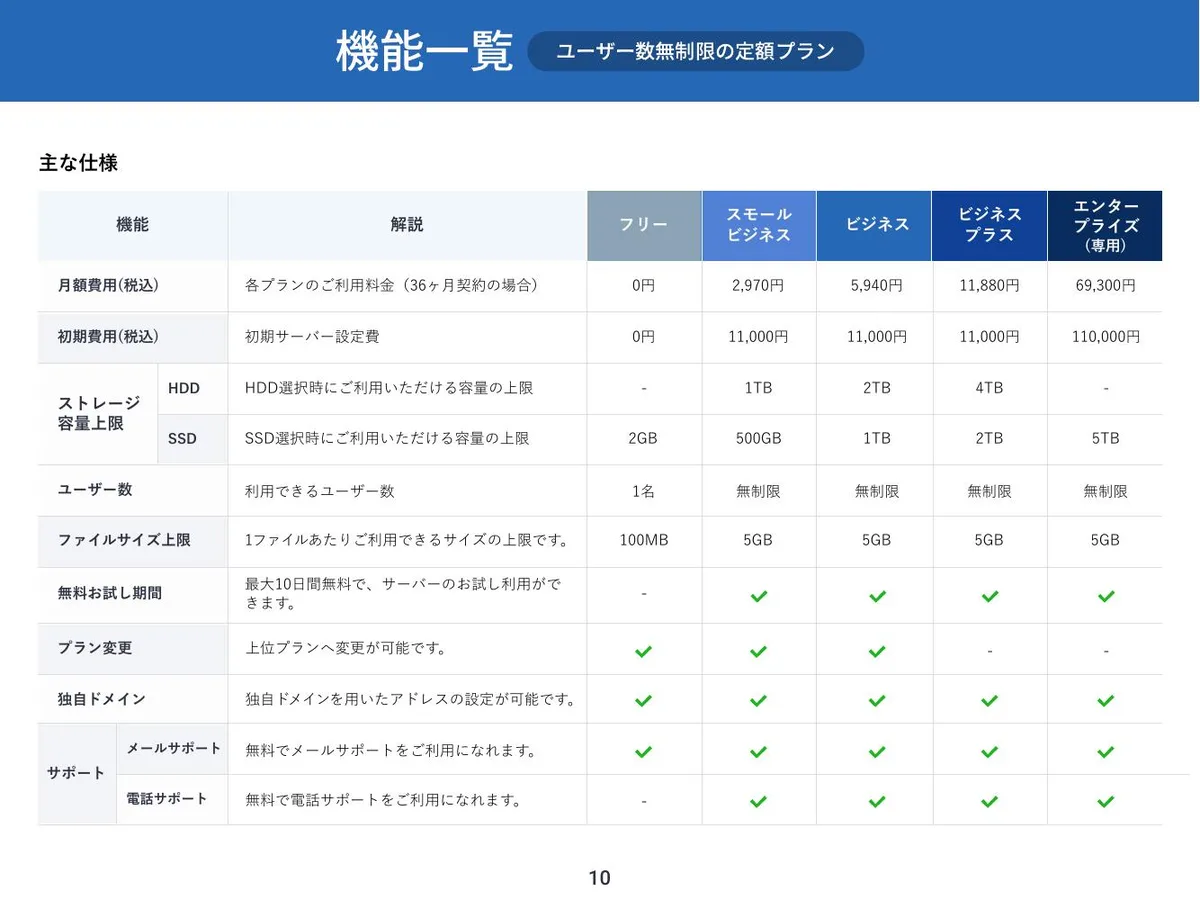The height and width of the screenshot is (900, 1200).
Task: Click the スモールビジネス checkmark in 無料お試し期間 row
Action: coord(759,596)
